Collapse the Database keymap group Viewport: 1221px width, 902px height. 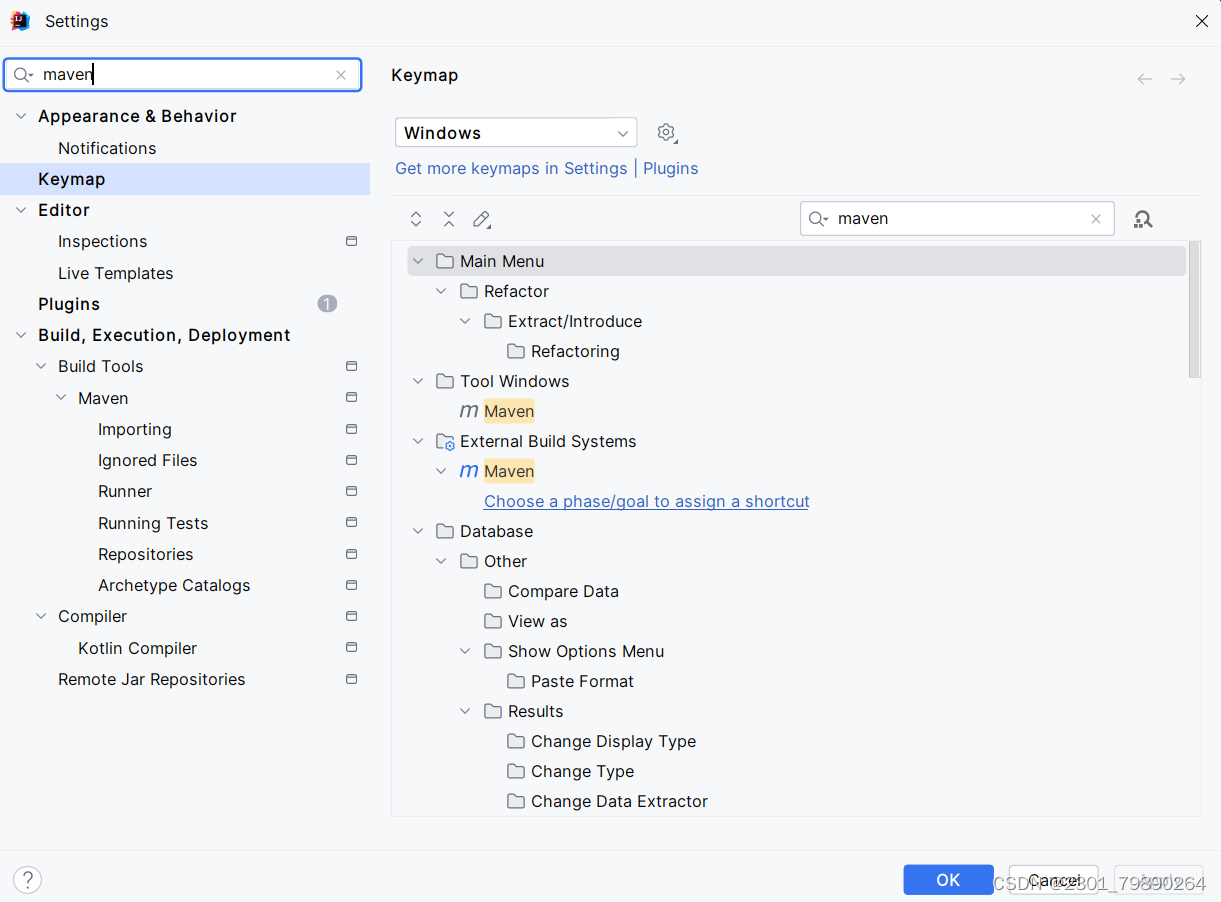click(x=418, y=531)
